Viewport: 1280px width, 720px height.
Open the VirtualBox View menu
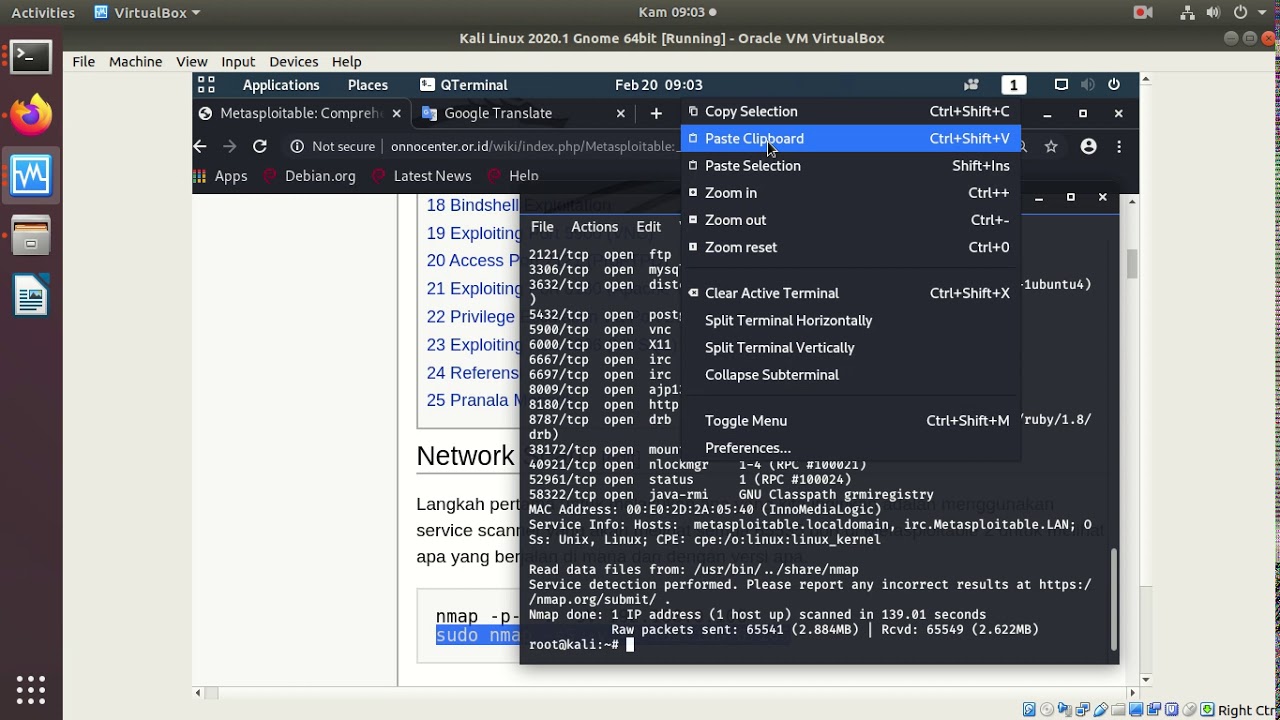pos(192,61)
